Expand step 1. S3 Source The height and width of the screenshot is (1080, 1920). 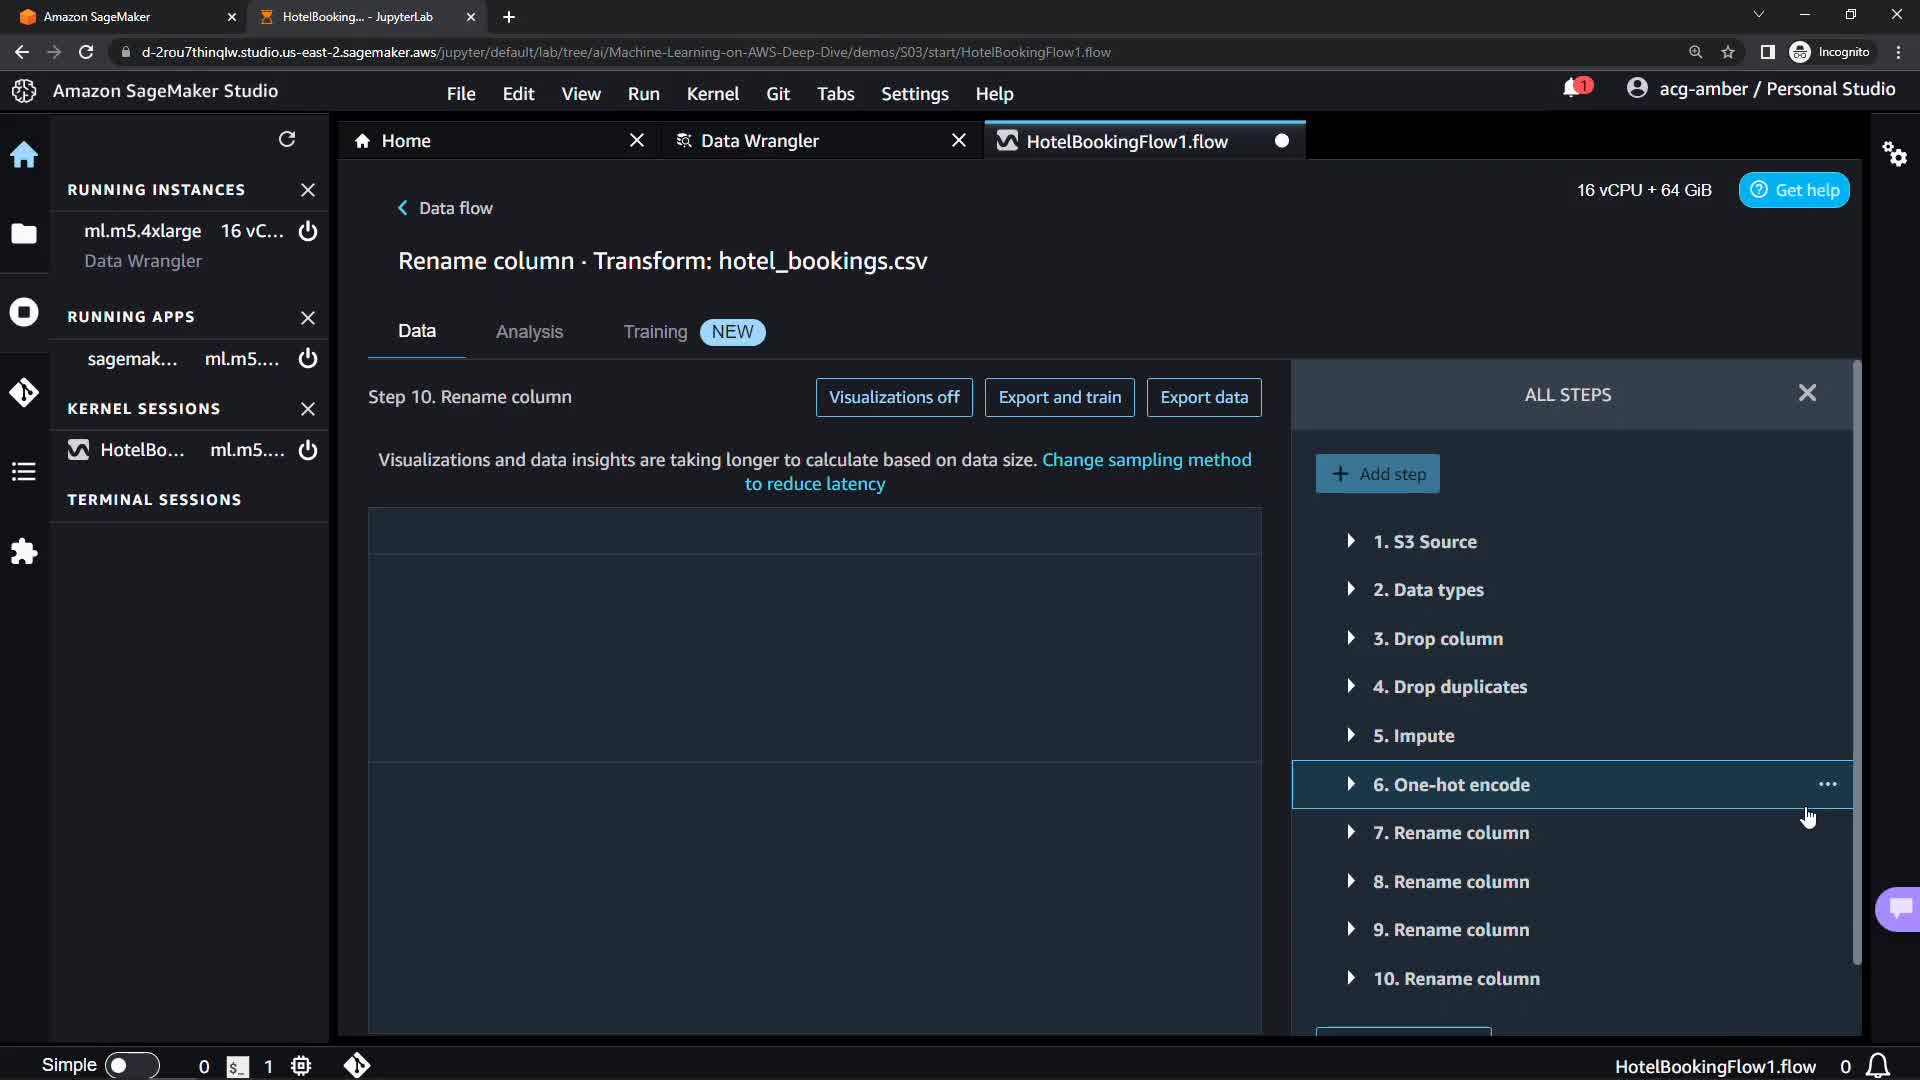click(1351, 541)
